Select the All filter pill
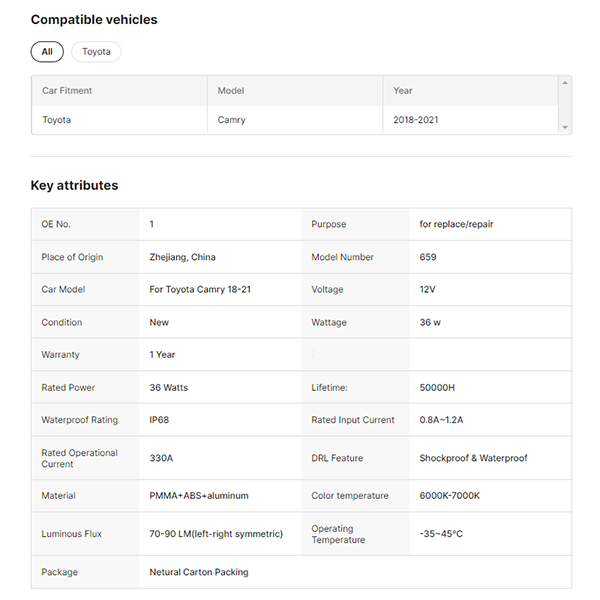 (47, 52)
